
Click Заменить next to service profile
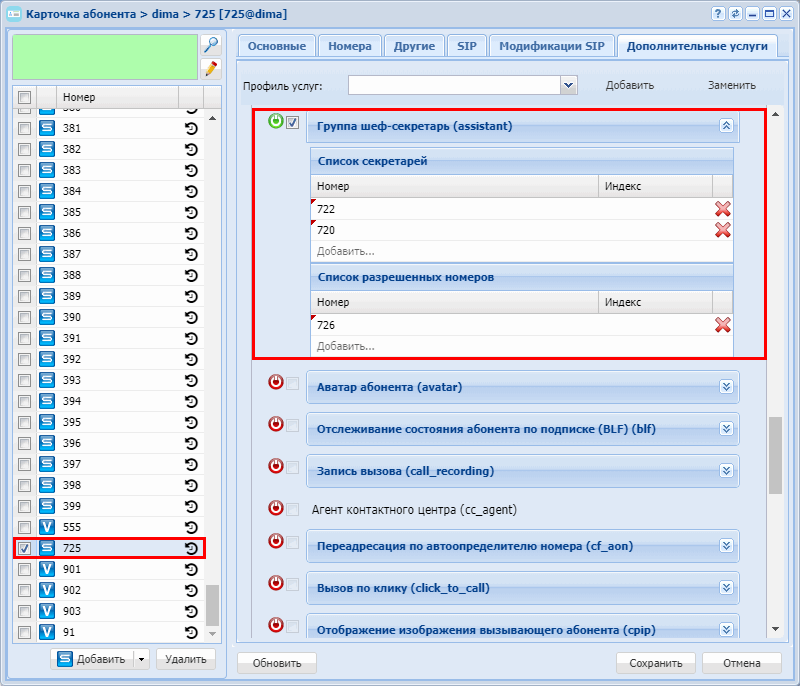coord(732,85)
